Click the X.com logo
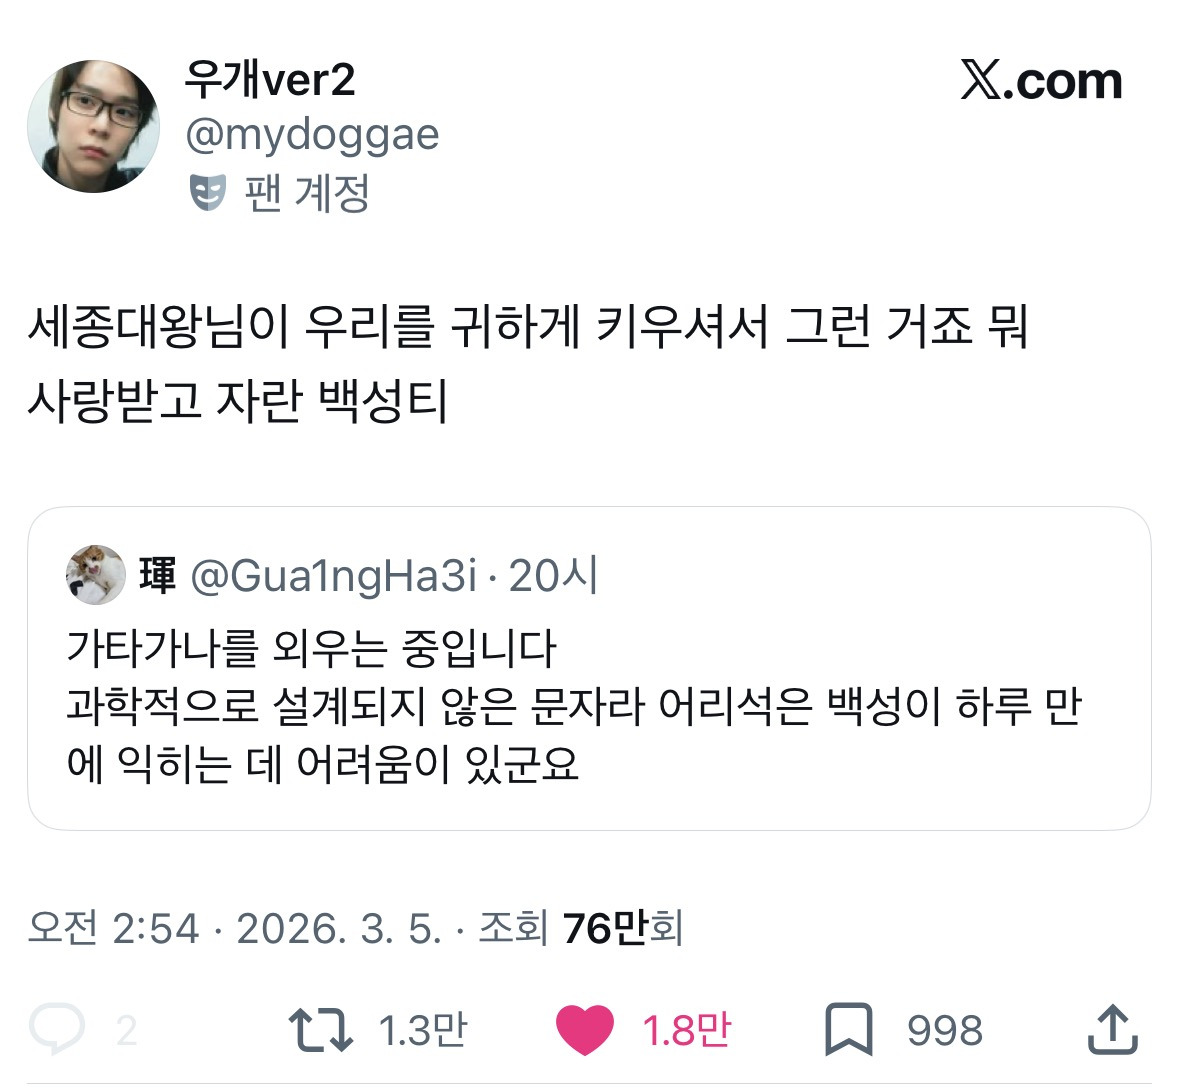This screenshot has width=1179, height=1092. [1041, 80]
